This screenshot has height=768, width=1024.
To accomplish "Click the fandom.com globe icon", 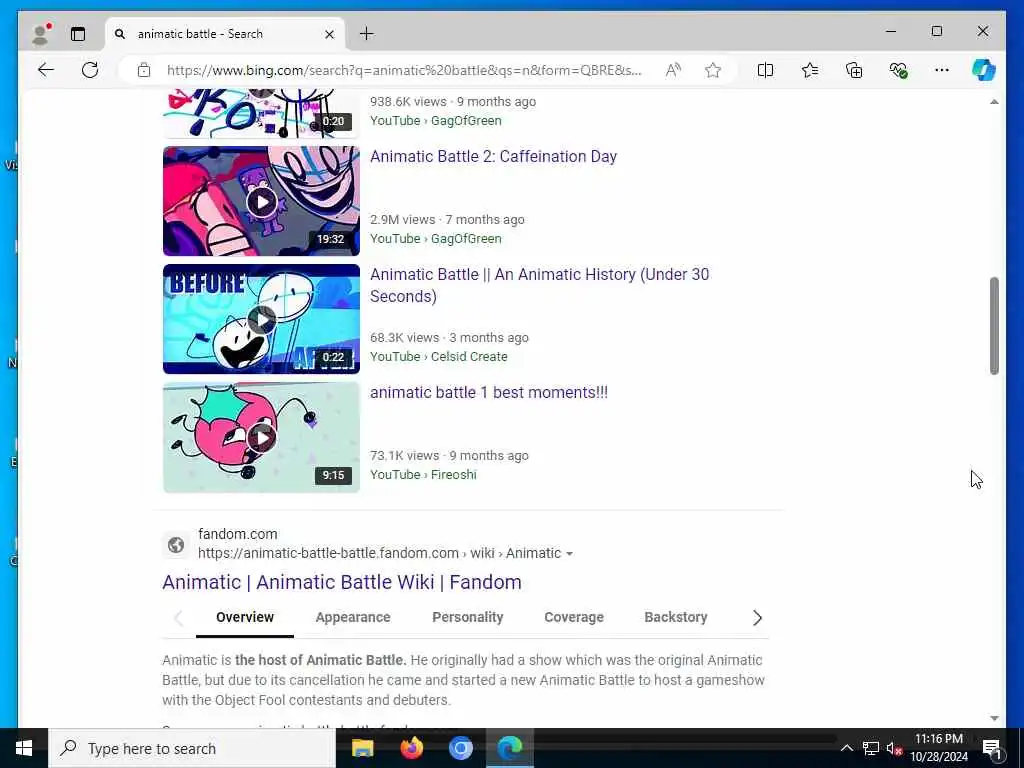I will pyautogui.click(x=176, y=545).
